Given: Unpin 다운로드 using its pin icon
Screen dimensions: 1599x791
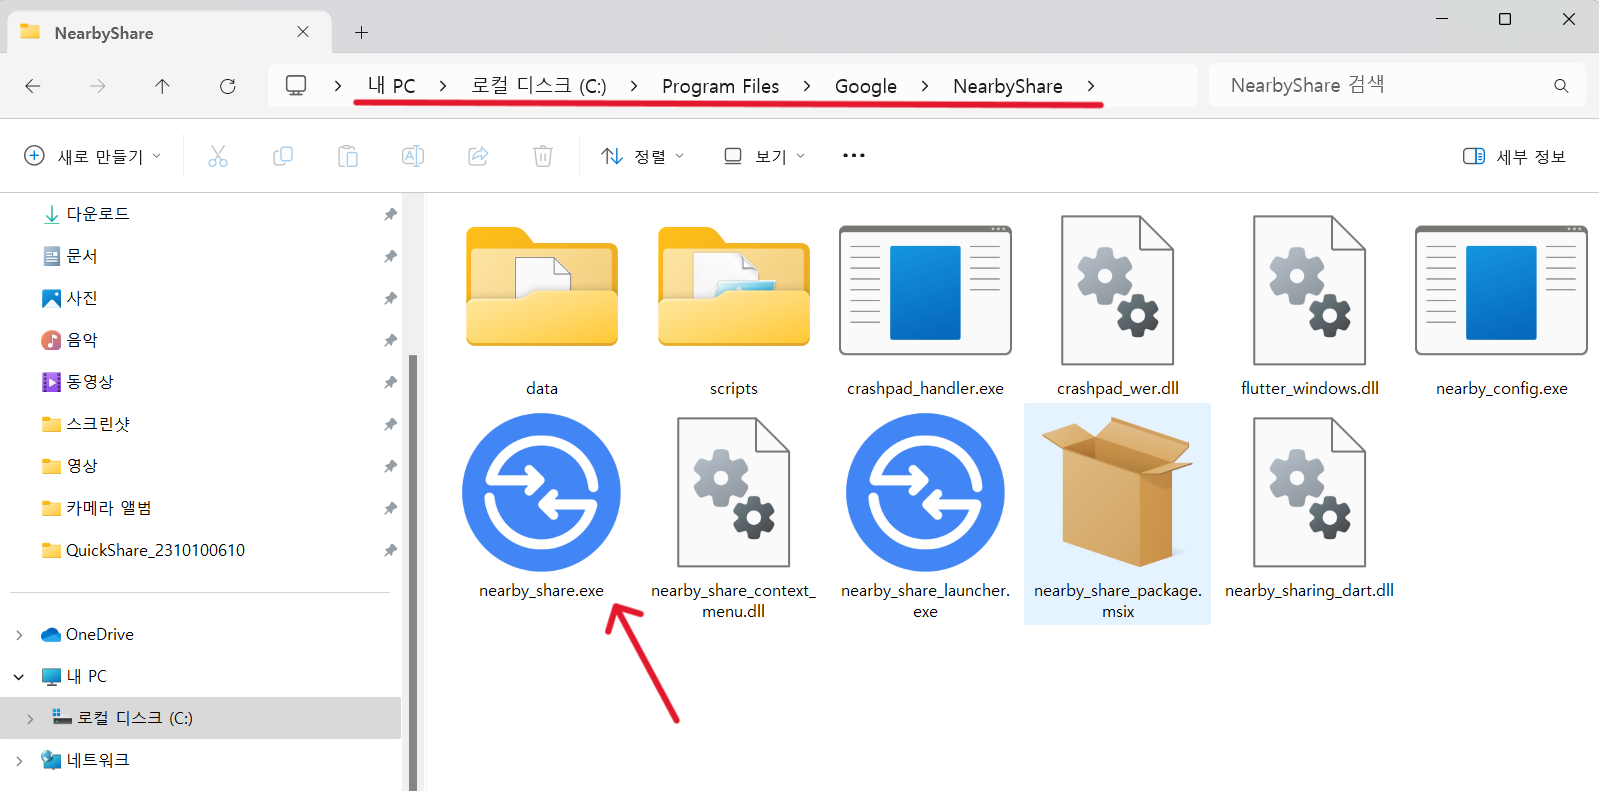Looking at the screenshot, I should coord(390,214).
